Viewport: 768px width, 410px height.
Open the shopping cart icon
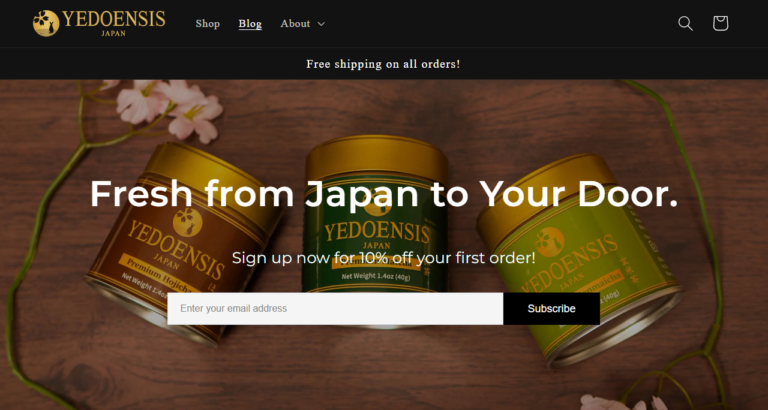(720, 23)
